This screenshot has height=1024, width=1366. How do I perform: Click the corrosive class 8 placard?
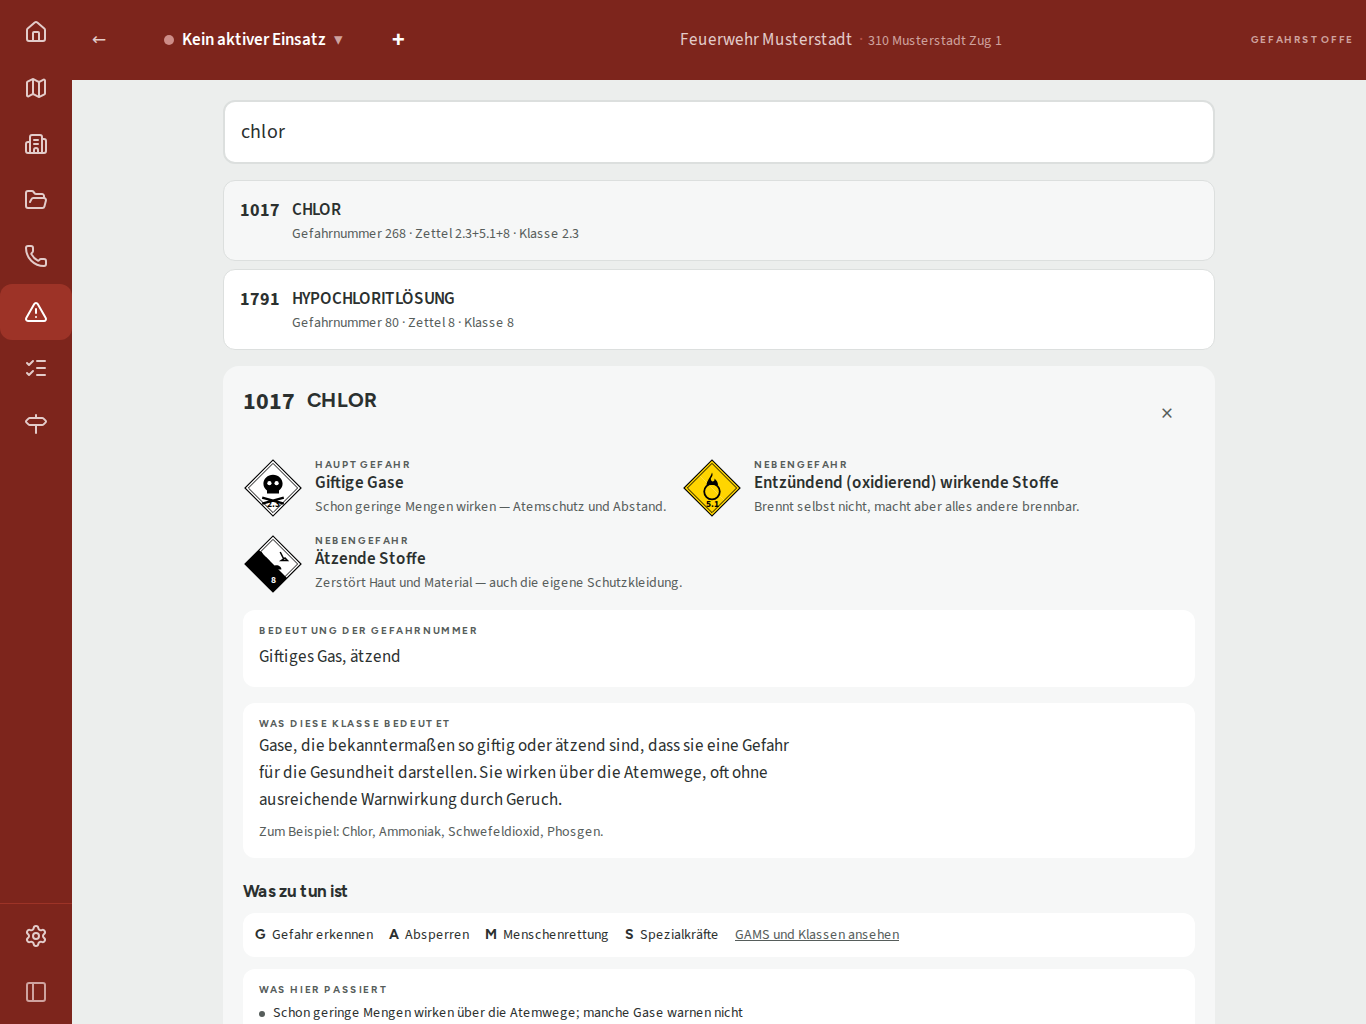(273, 564)
